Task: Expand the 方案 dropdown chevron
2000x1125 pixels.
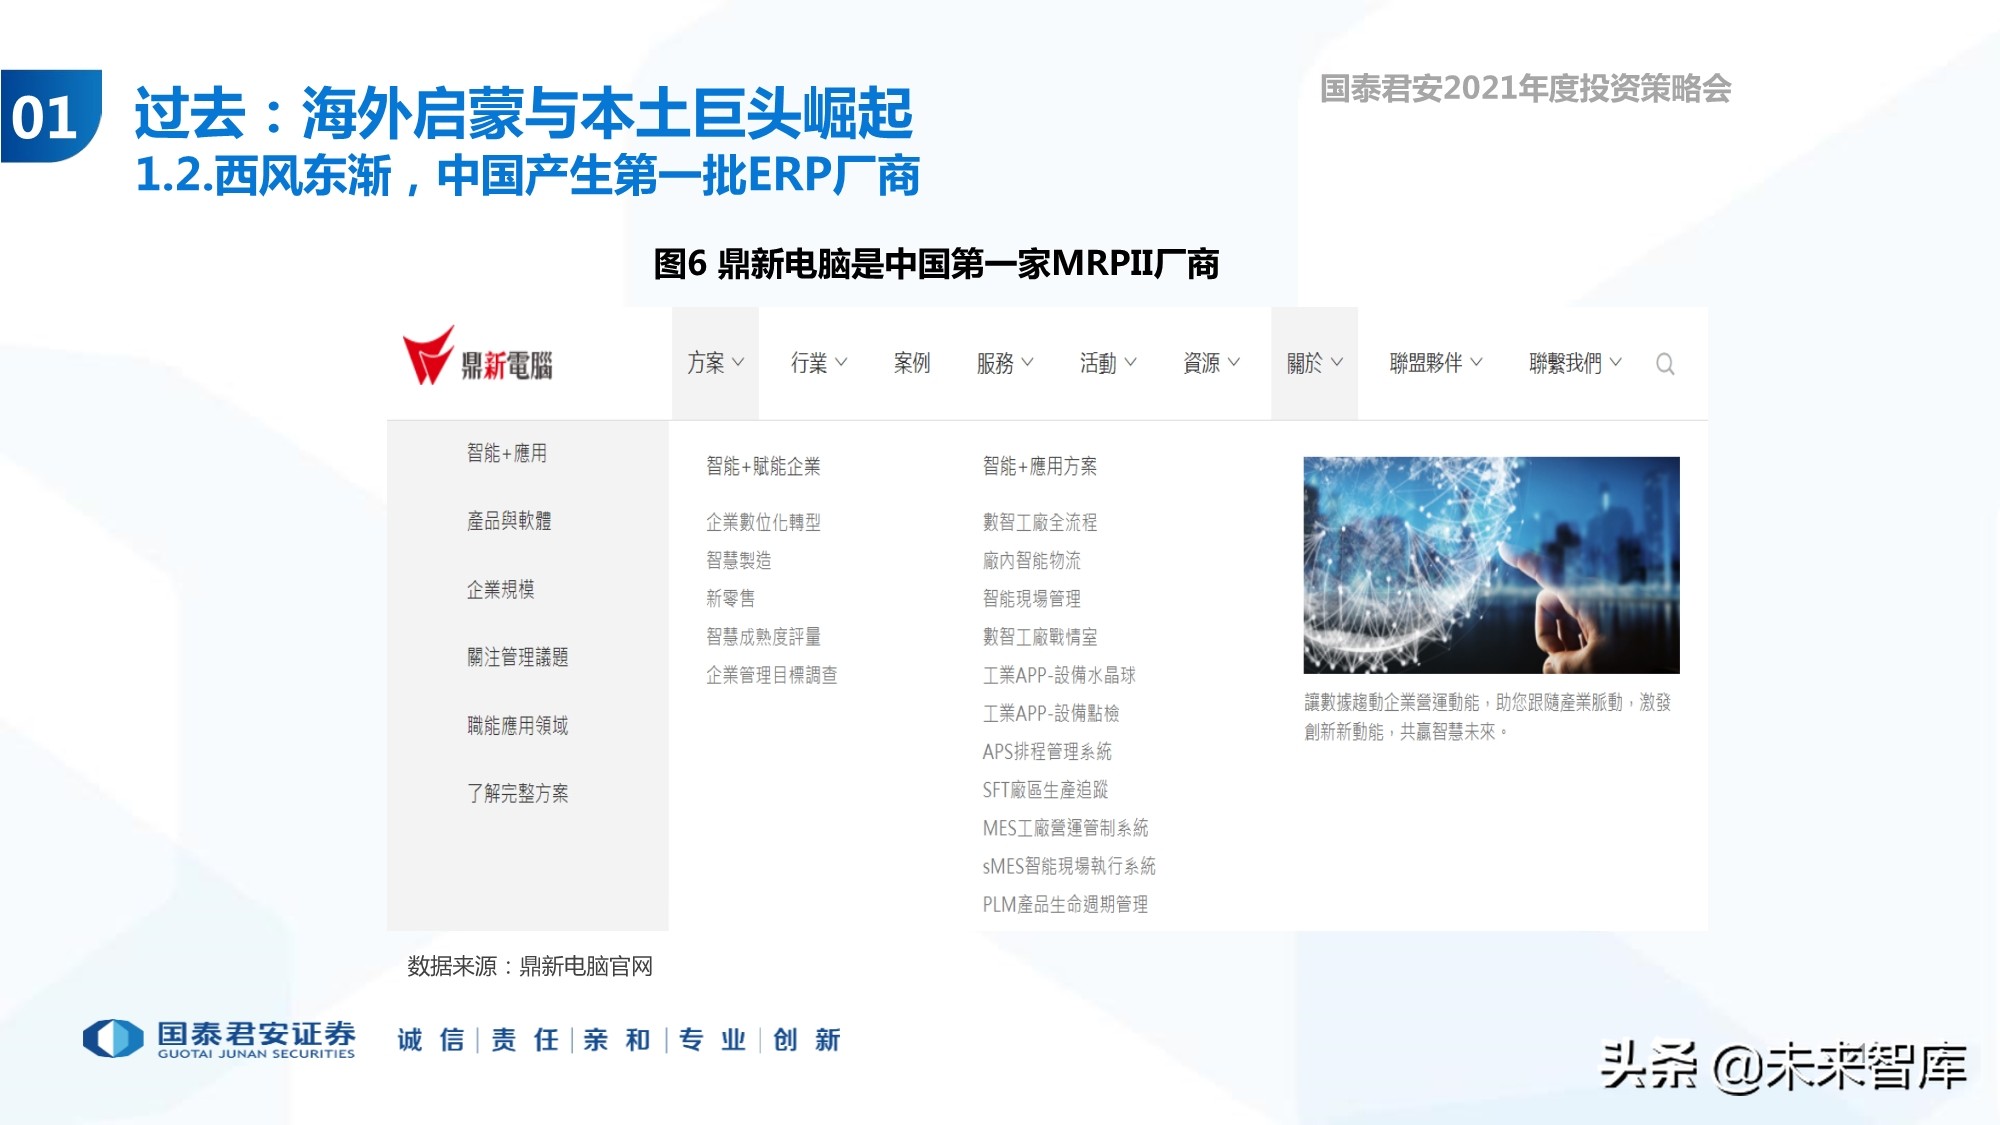Action: 738,363
